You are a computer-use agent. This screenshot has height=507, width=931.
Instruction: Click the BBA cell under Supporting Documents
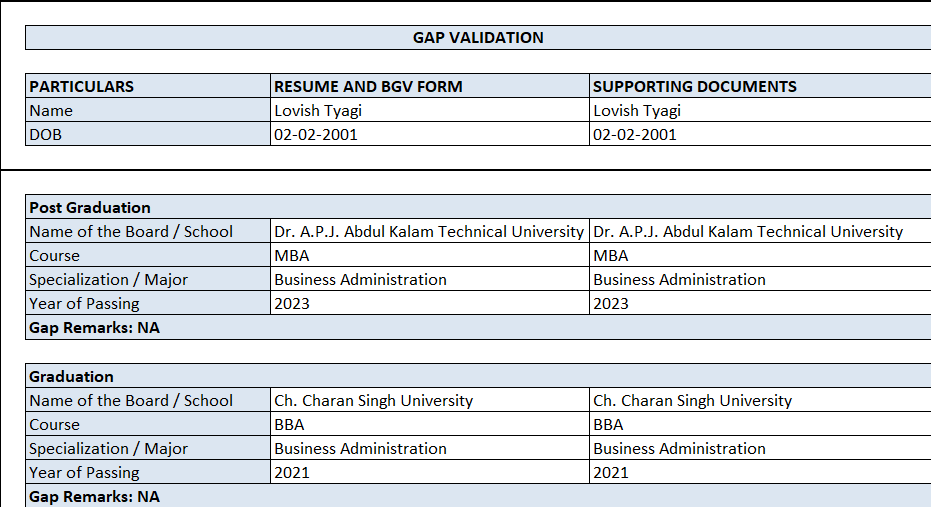tap(758, 425)
